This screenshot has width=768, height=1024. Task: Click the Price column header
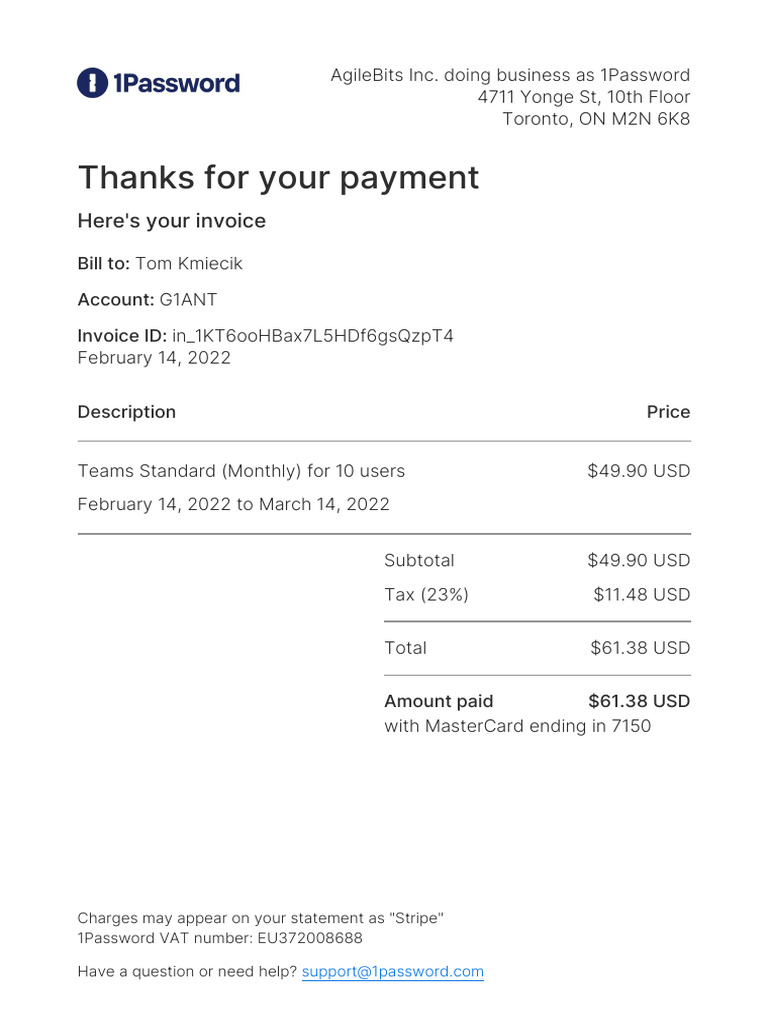pos(668,412)
